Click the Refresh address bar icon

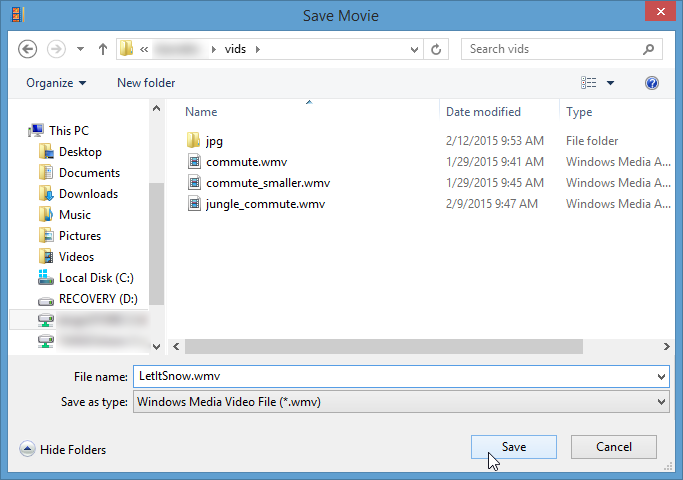(x=436, y=49)
